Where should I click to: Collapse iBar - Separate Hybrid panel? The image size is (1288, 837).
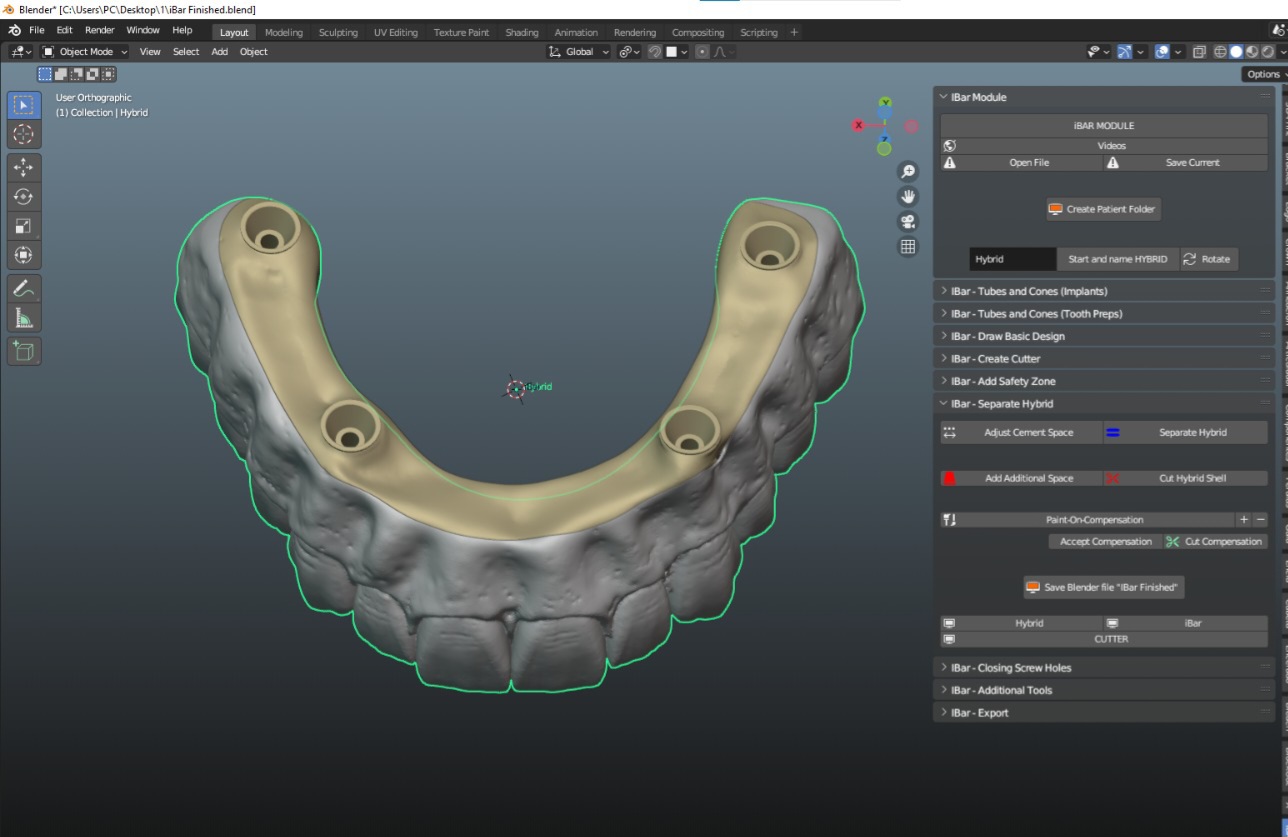pos(1104,404)
